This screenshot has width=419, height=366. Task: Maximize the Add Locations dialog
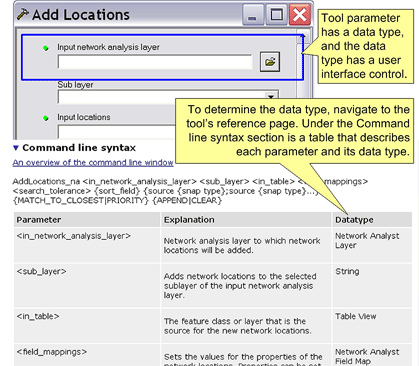tap(276, 15)
